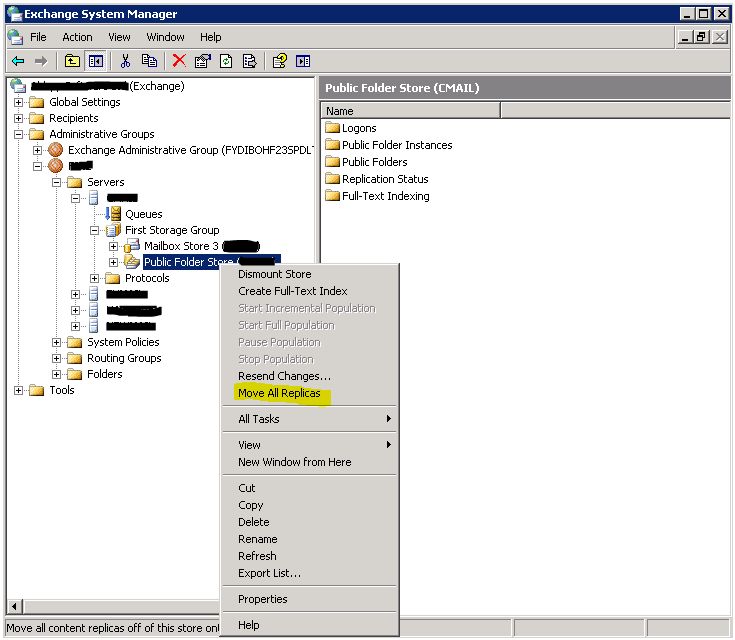Viewport: 735px width, 640px height.
Task: Click the Replication Status folder icon
Action: [x=332, y=179]
